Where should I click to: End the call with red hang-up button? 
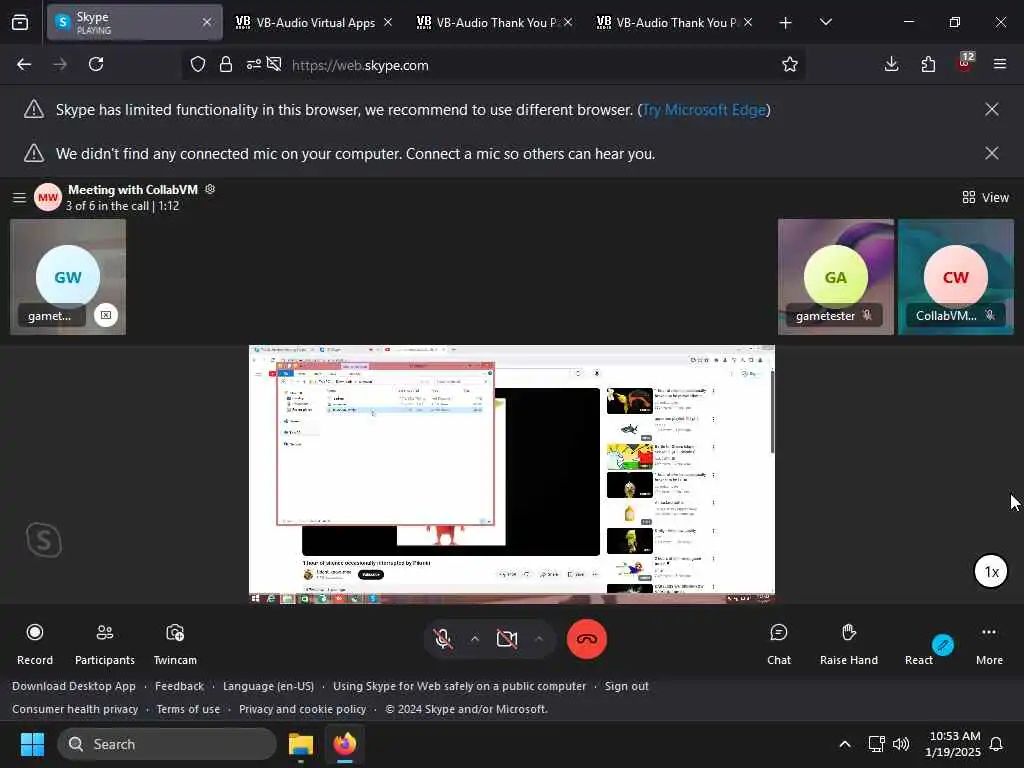coord(586,639)
